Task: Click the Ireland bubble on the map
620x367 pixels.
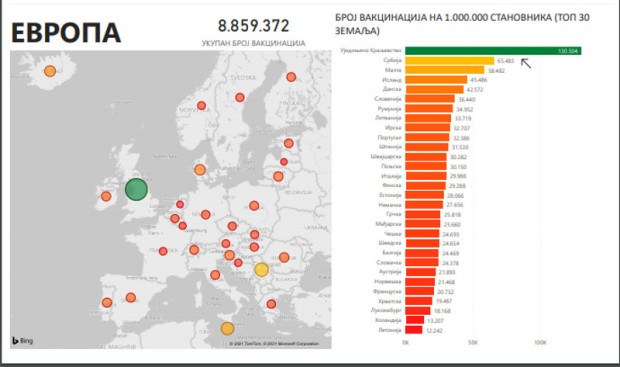Action: (106, 196)
